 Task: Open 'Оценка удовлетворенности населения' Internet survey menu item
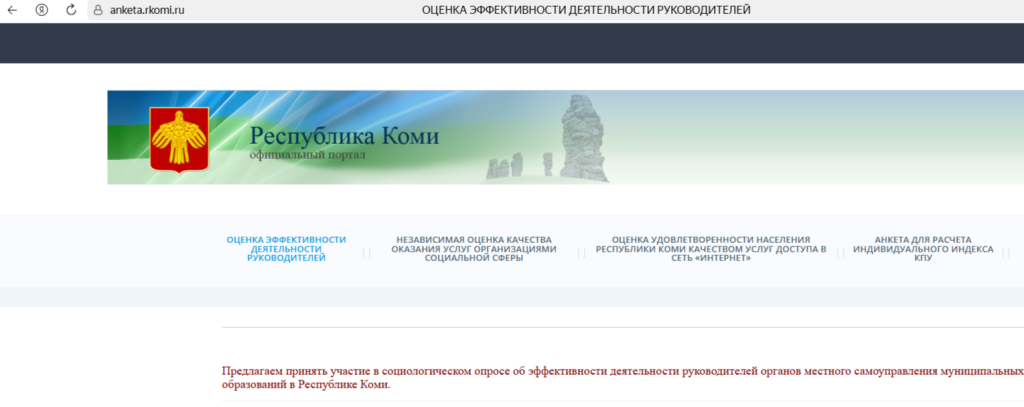pos(711,249)
